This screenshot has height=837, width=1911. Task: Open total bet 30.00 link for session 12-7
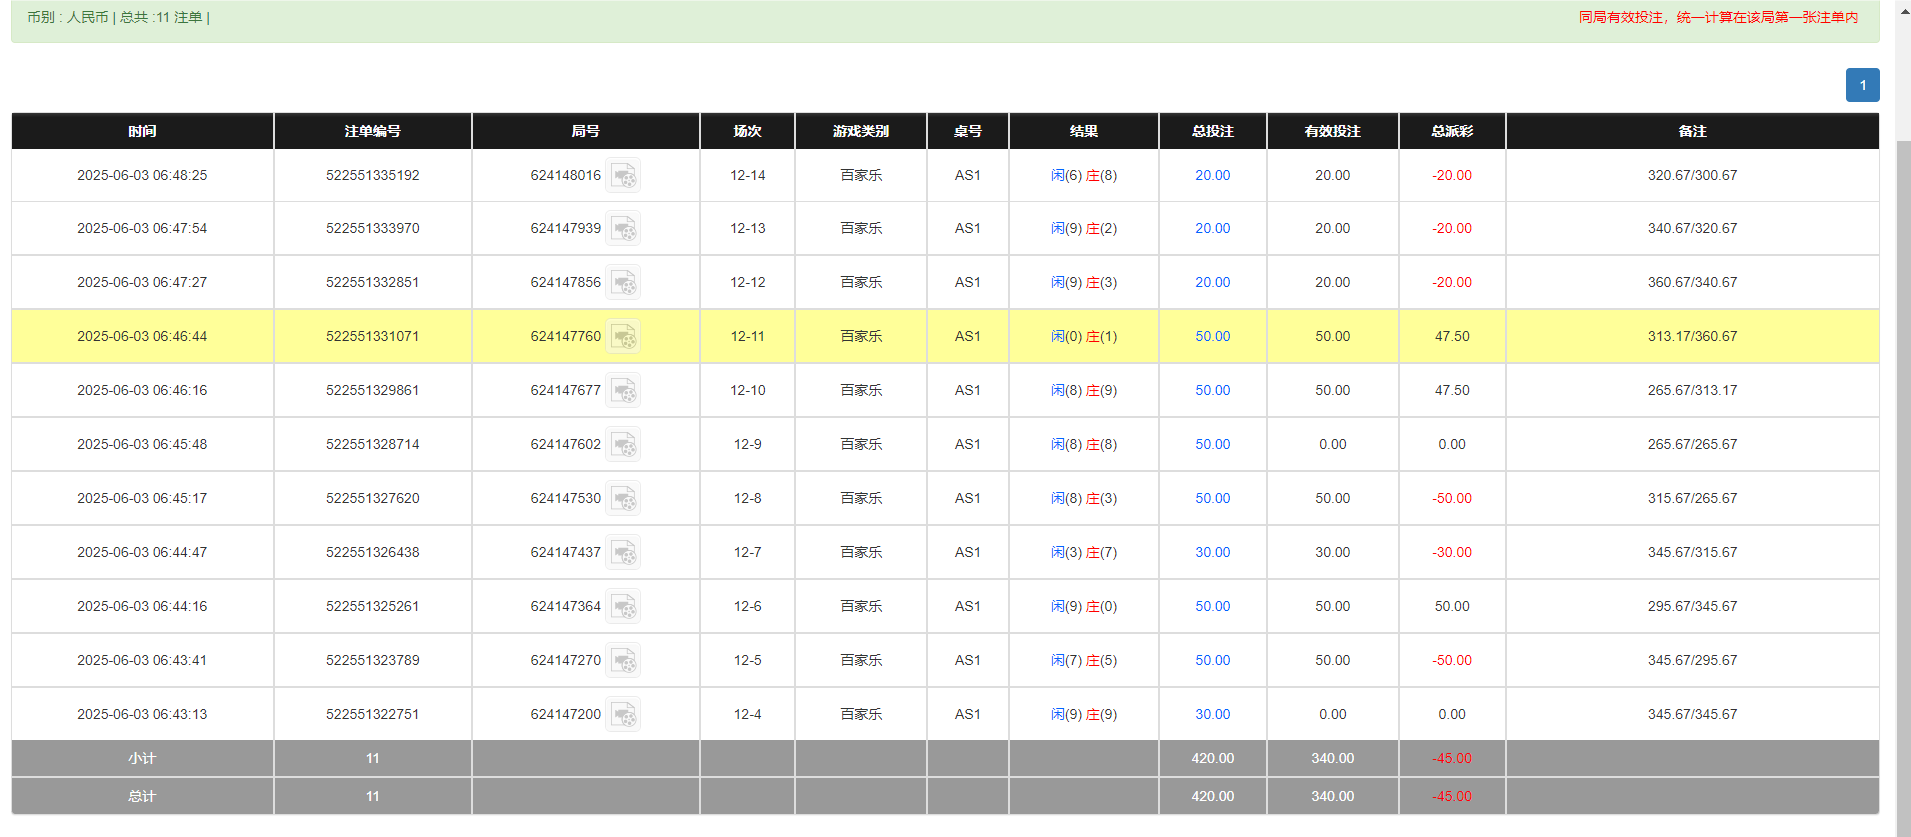click(x=1212, y=553)
